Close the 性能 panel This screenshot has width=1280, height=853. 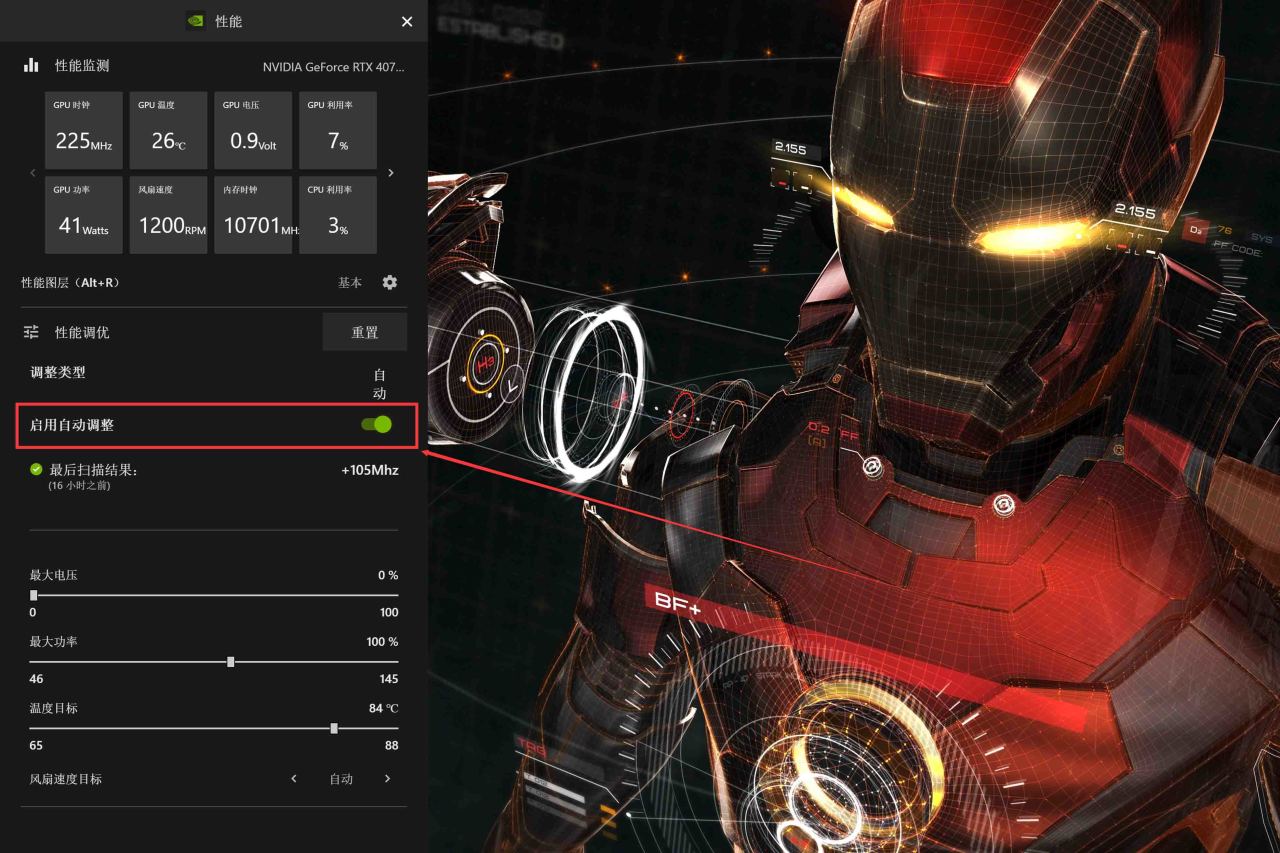[407, 22]
